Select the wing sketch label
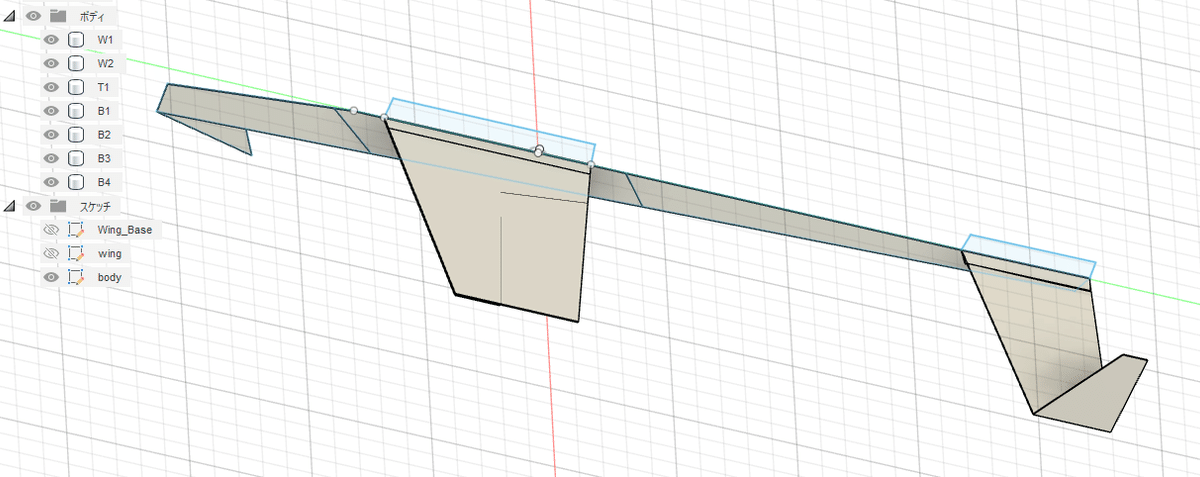 (109, 253)
